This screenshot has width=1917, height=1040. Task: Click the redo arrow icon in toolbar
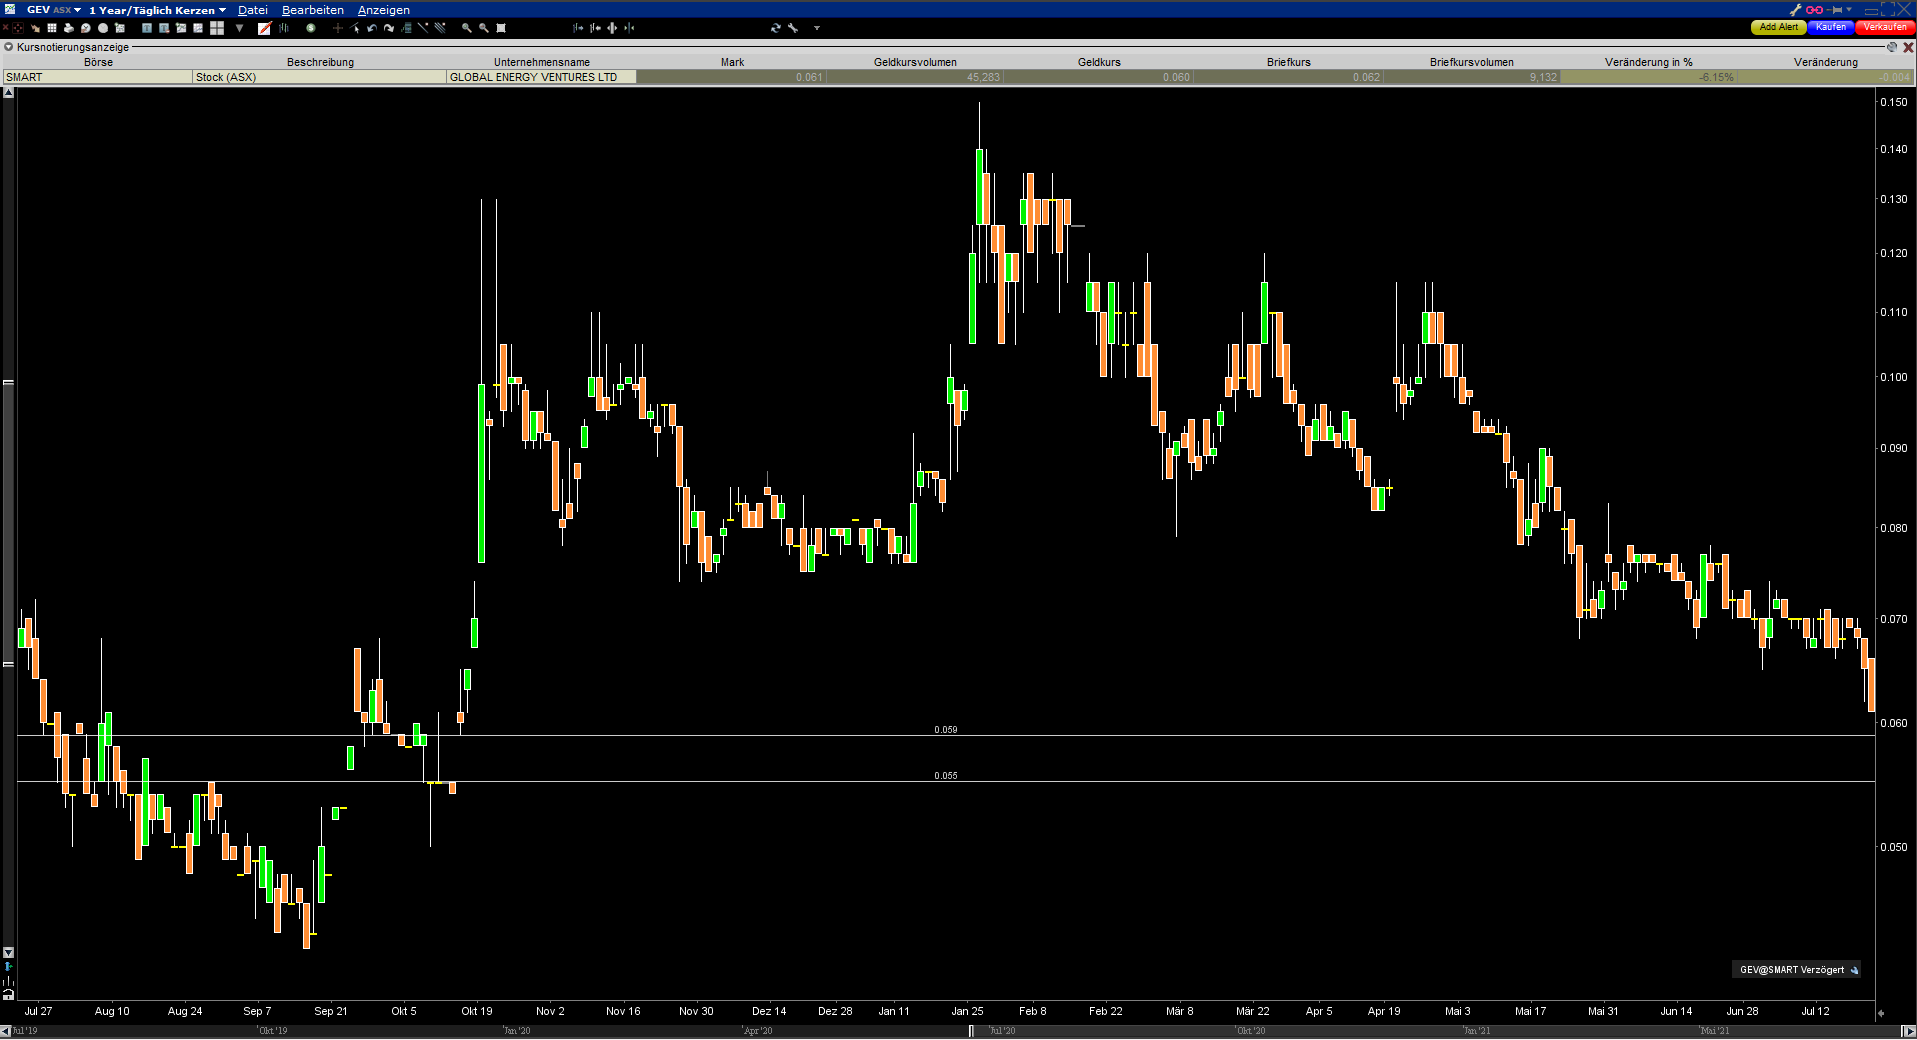[389, 28]
